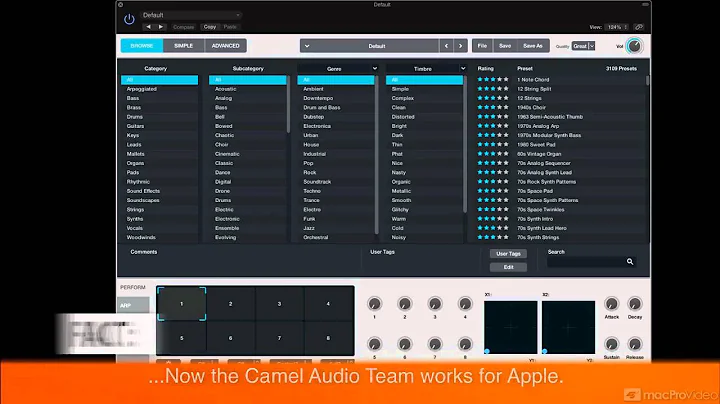Select the Warm timbre
This screenshot has width=720, height=404.
(424, 219)
